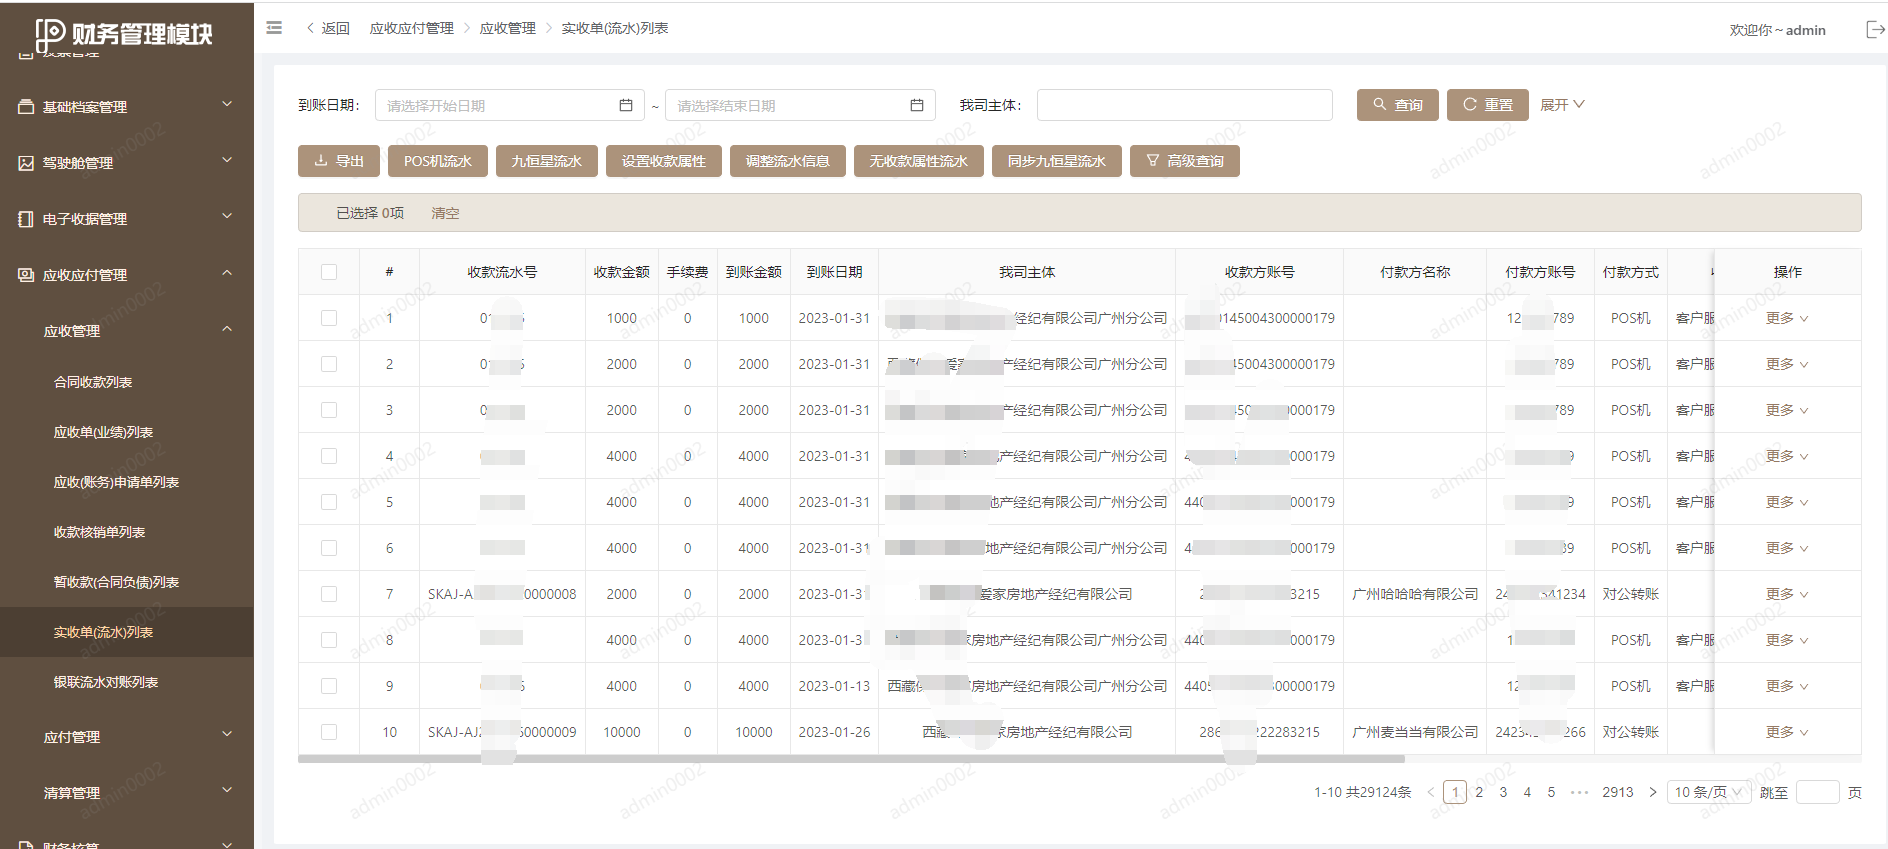Open calendar icon for end date
This screenshot has width=1888, height=849.
click(x=917, y=105)
